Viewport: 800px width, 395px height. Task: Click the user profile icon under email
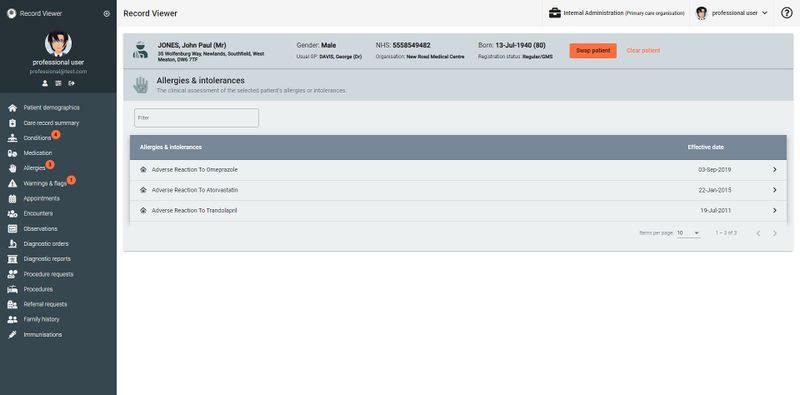click(x=45, y=83)
